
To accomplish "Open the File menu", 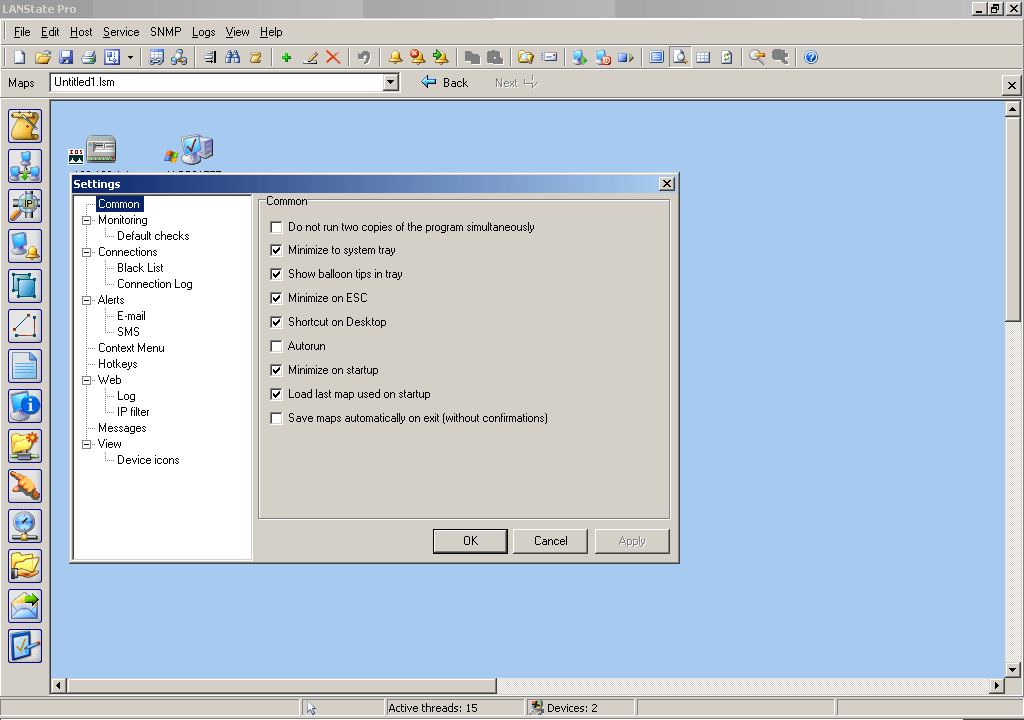I will tap(22, 32).
